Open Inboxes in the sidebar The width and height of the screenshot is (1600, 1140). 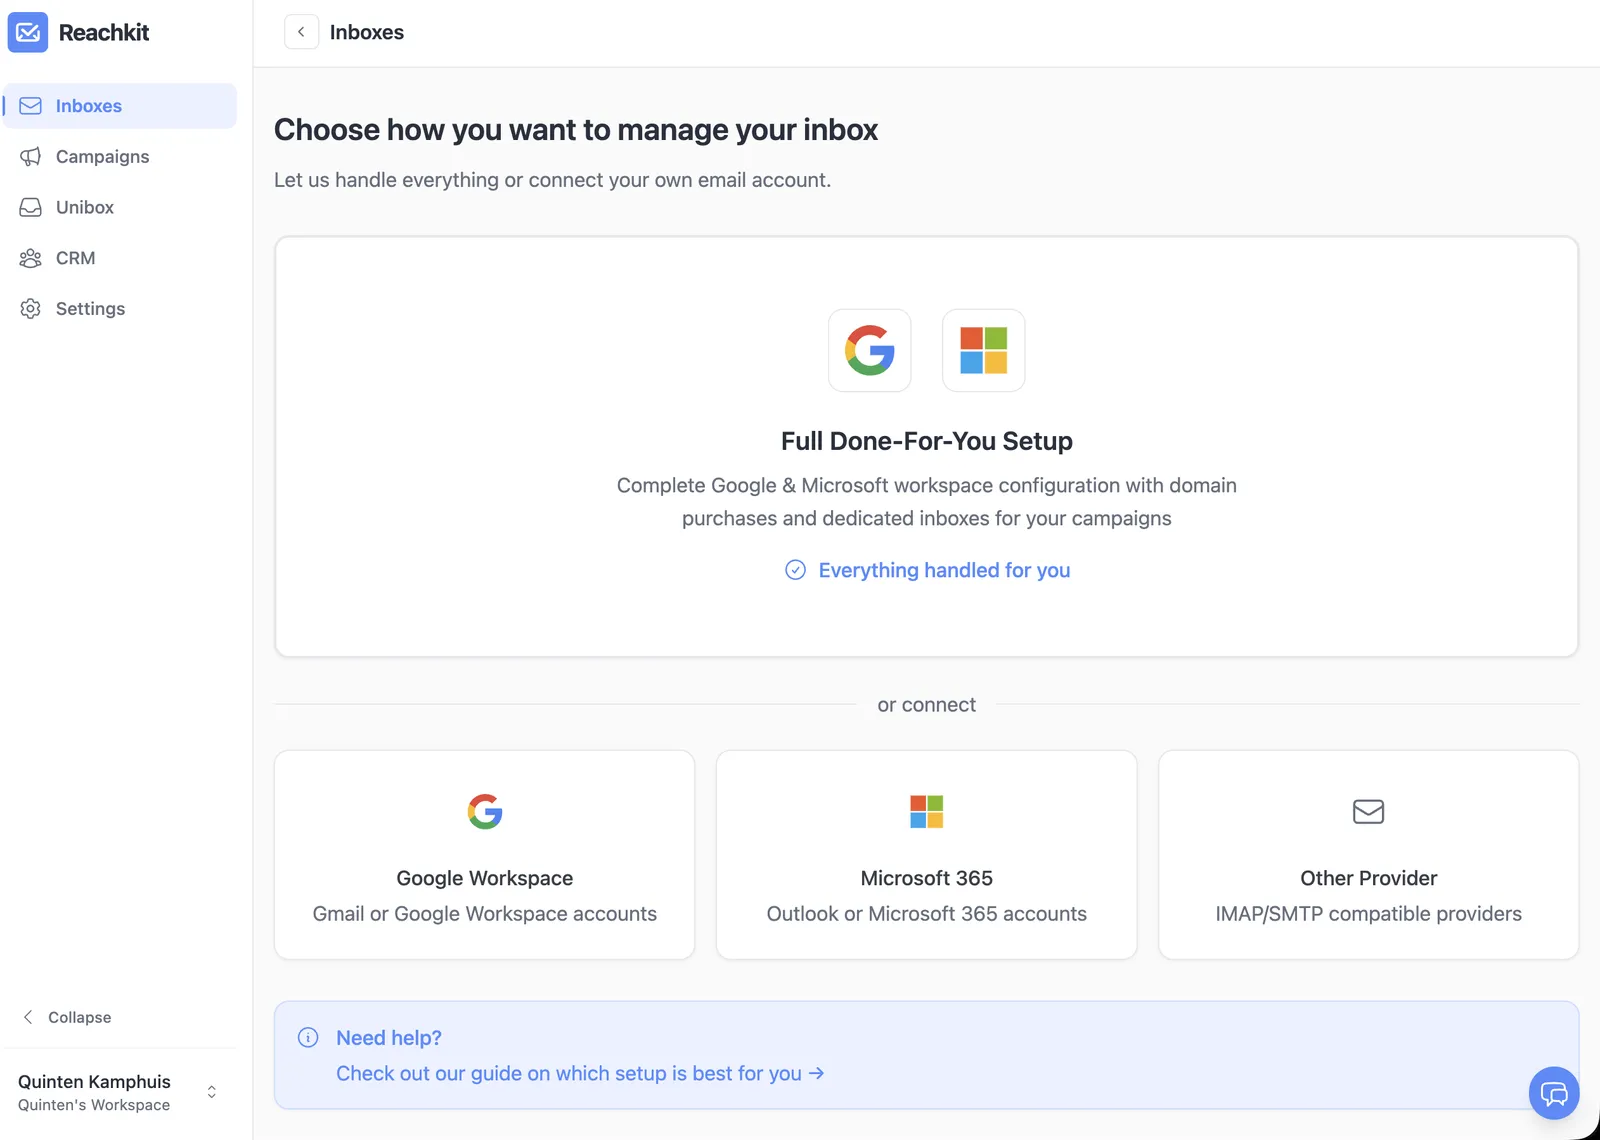coord(120,106)
